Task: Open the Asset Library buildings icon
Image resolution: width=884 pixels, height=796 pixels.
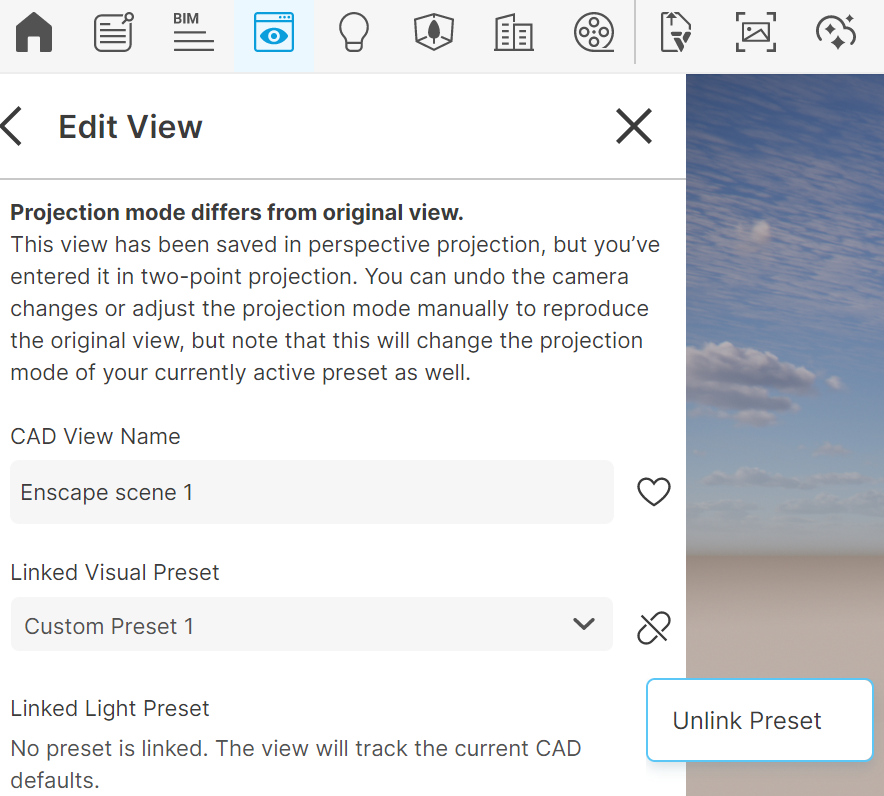Action: 514,33
